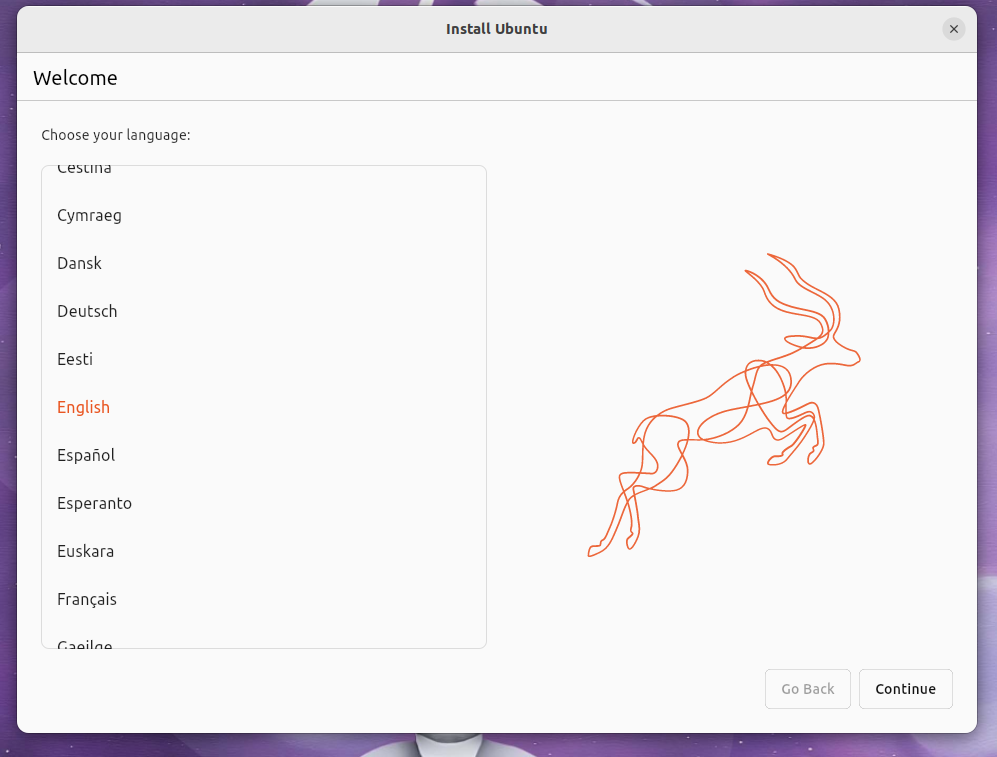Click the purple desktop background behind the installer

click(x=8, y=400)
